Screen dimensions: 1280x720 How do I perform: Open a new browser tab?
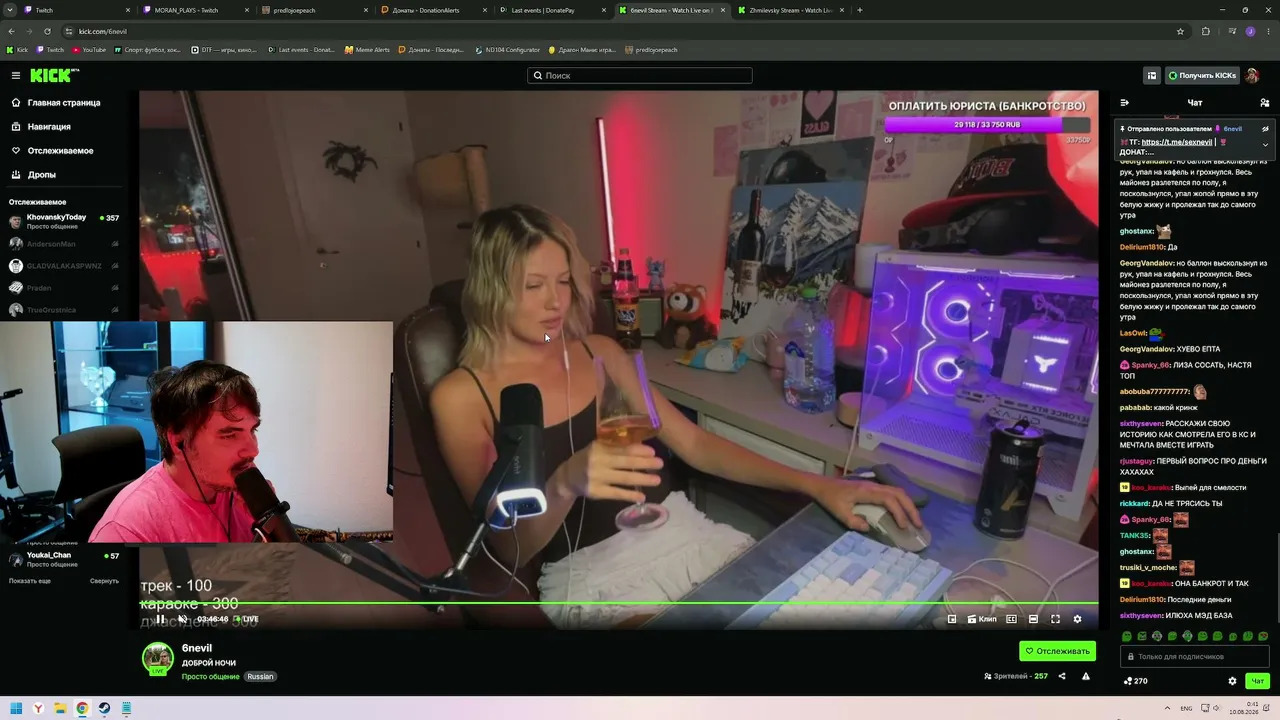[x=860, y=10]
